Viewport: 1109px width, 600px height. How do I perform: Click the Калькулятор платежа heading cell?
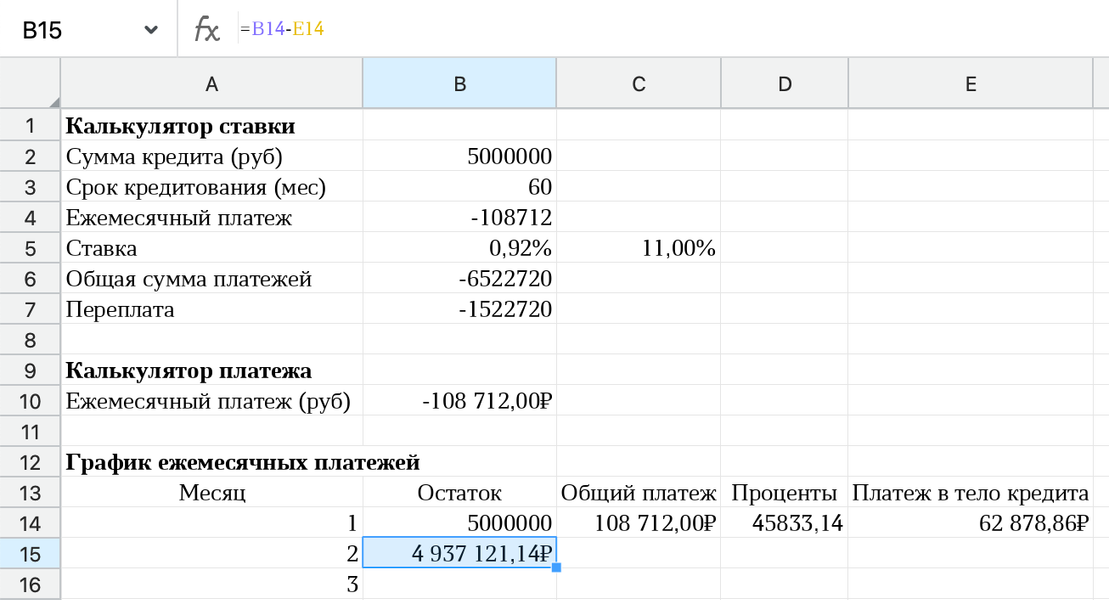[x=211, y=371]
